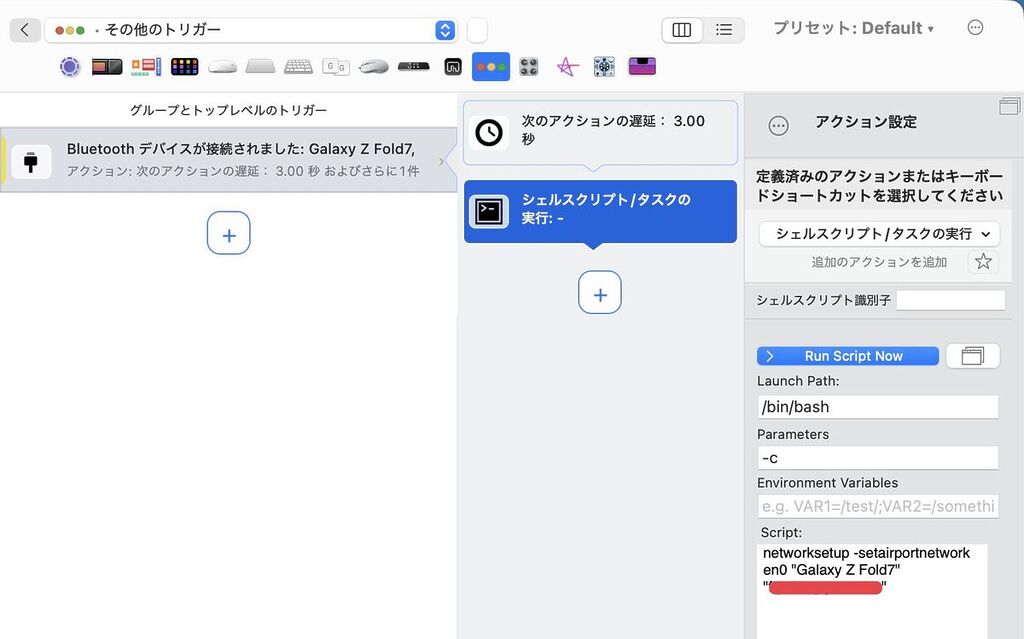Viewport: 1024px width, 639px height.
Task: Click the white color swatch beside selector
Action: (477, 30)
